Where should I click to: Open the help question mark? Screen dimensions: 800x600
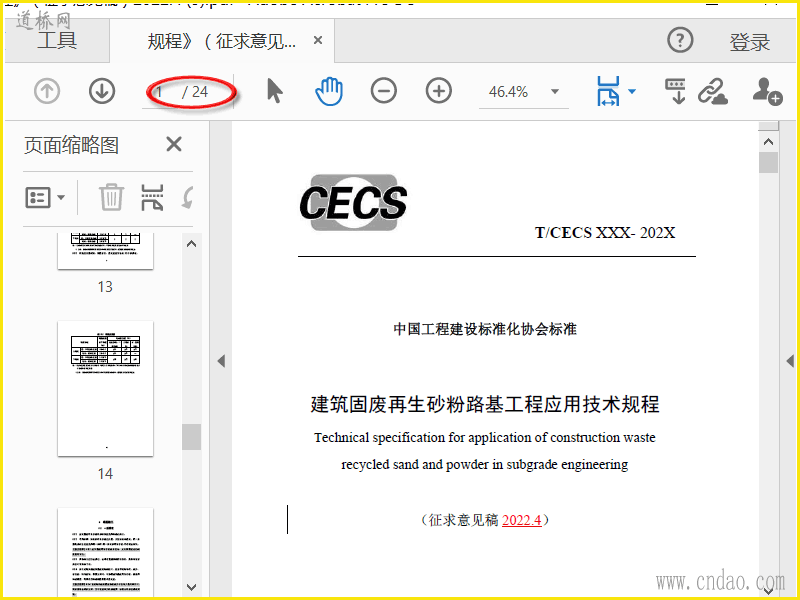[x=680, y=40]
